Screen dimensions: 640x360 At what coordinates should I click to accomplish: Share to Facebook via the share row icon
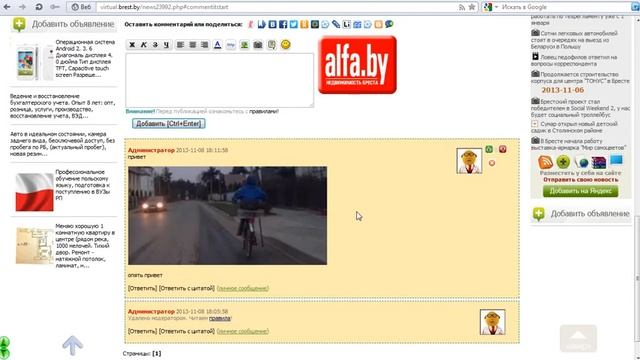283,24
